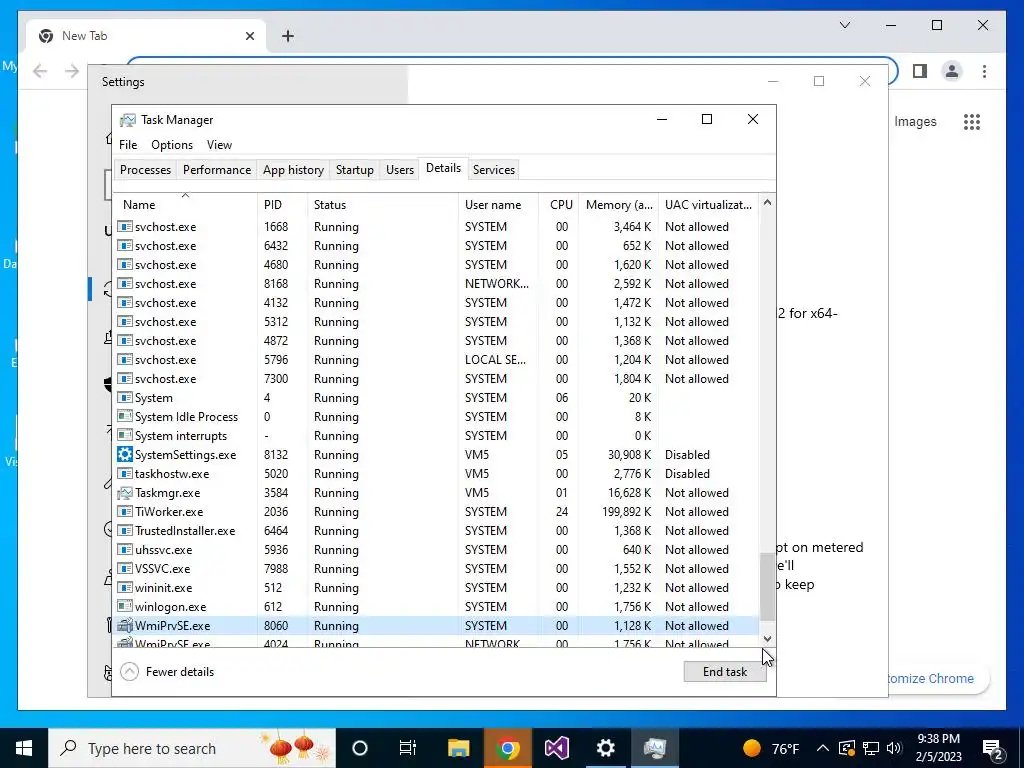
Task: Open Chrome from the taskbar
Action: pyautogui.click(x=507, y=748)
